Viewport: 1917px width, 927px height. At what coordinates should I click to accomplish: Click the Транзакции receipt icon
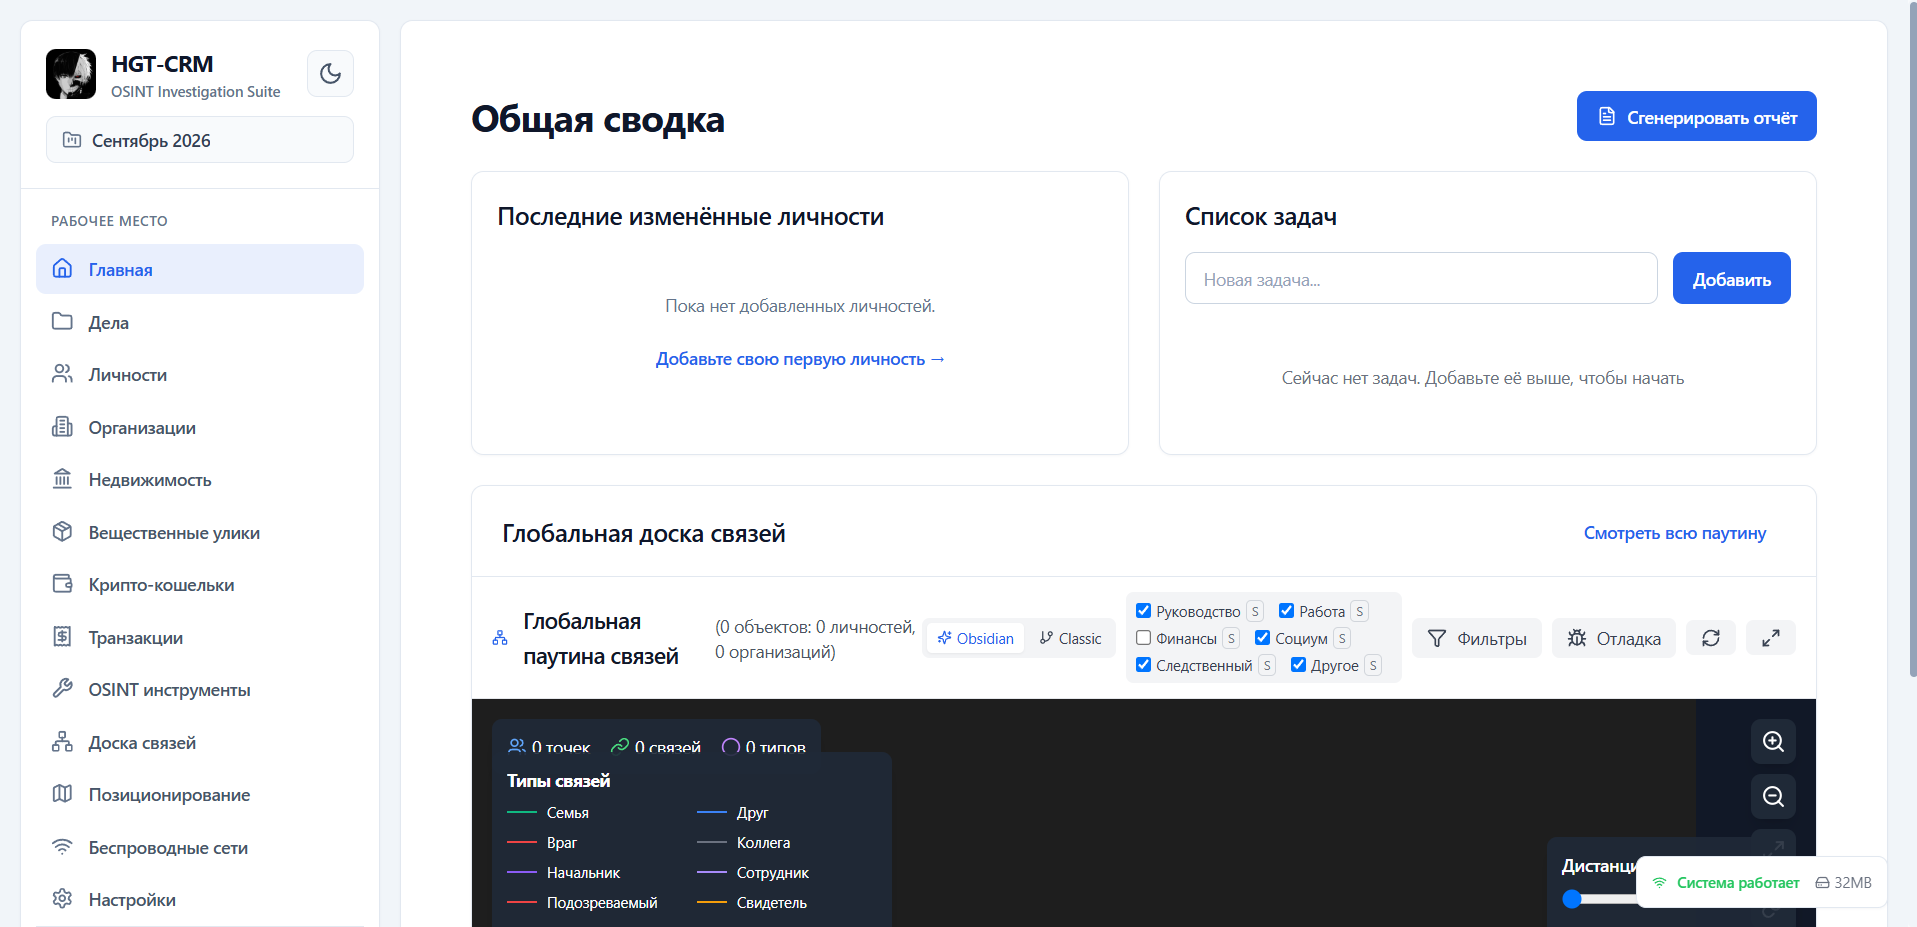tap(62, 637)
